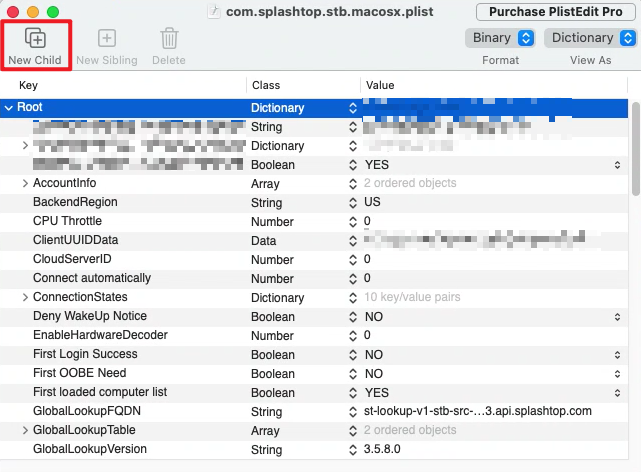This screenshot has height=472, width=641.
Task: Open class popup for GlobalLookupVersion row
Action: (353, 450)
